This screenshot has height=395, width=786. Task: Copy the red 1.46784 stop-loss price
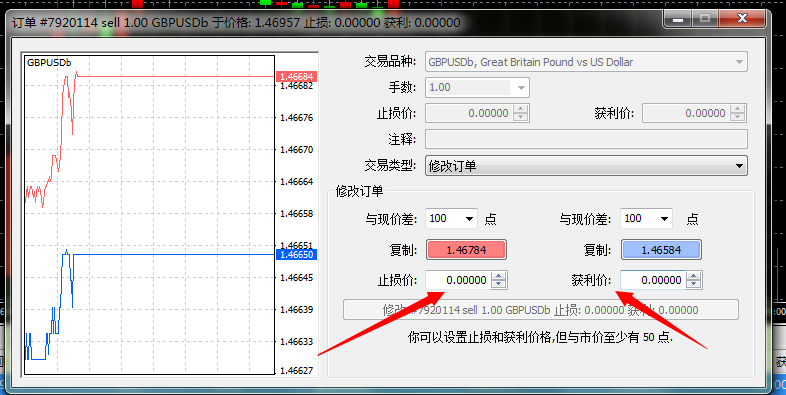pos(466,250)
